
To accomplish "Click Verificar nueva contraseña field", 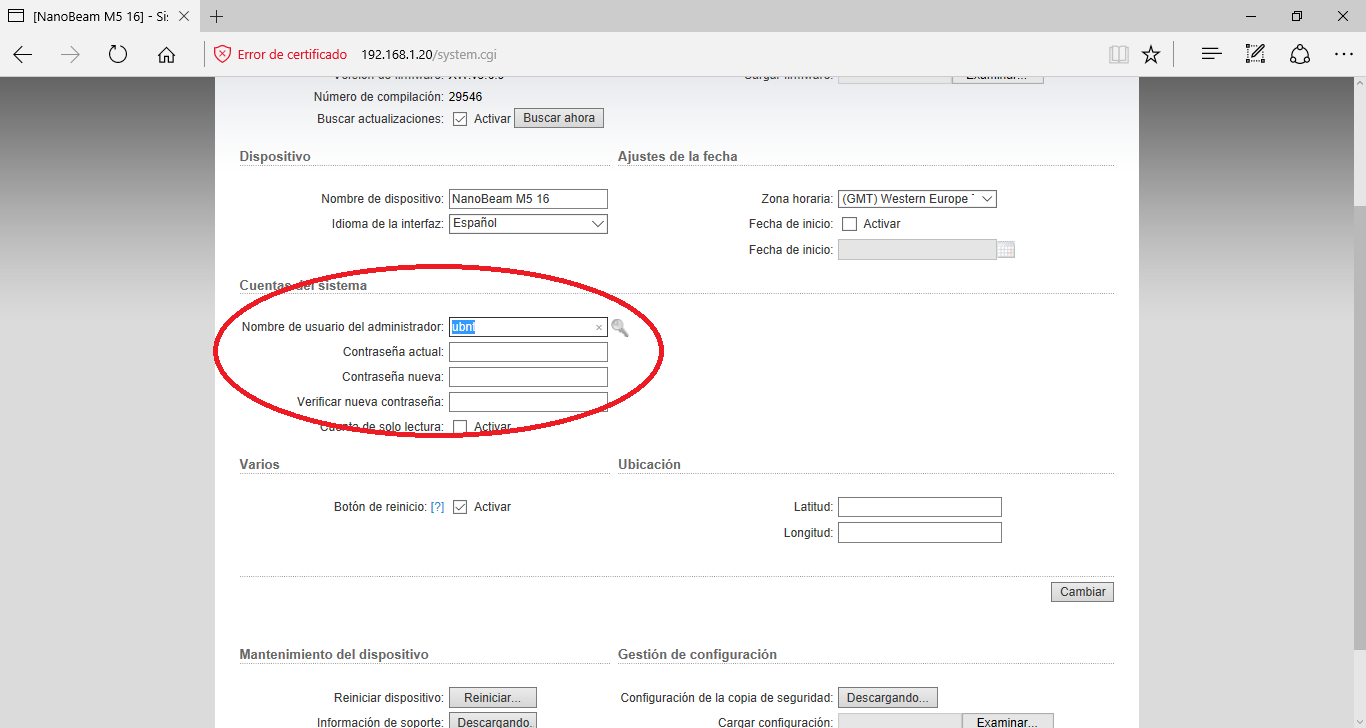I will click(x=528, y=402).
